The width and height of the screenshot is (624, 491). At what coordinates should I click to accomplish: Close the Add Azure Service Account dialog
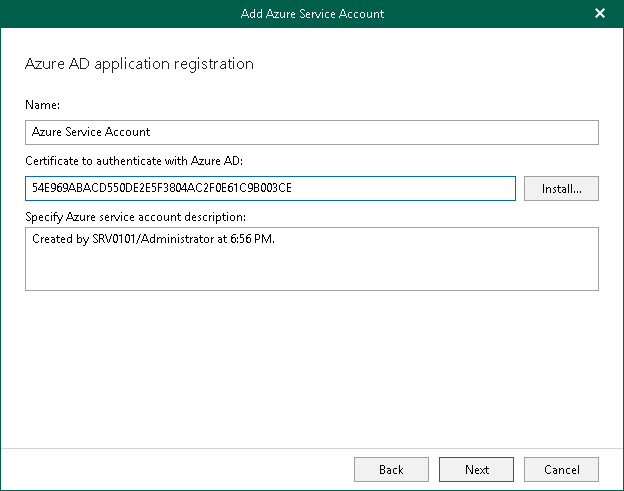600,14
